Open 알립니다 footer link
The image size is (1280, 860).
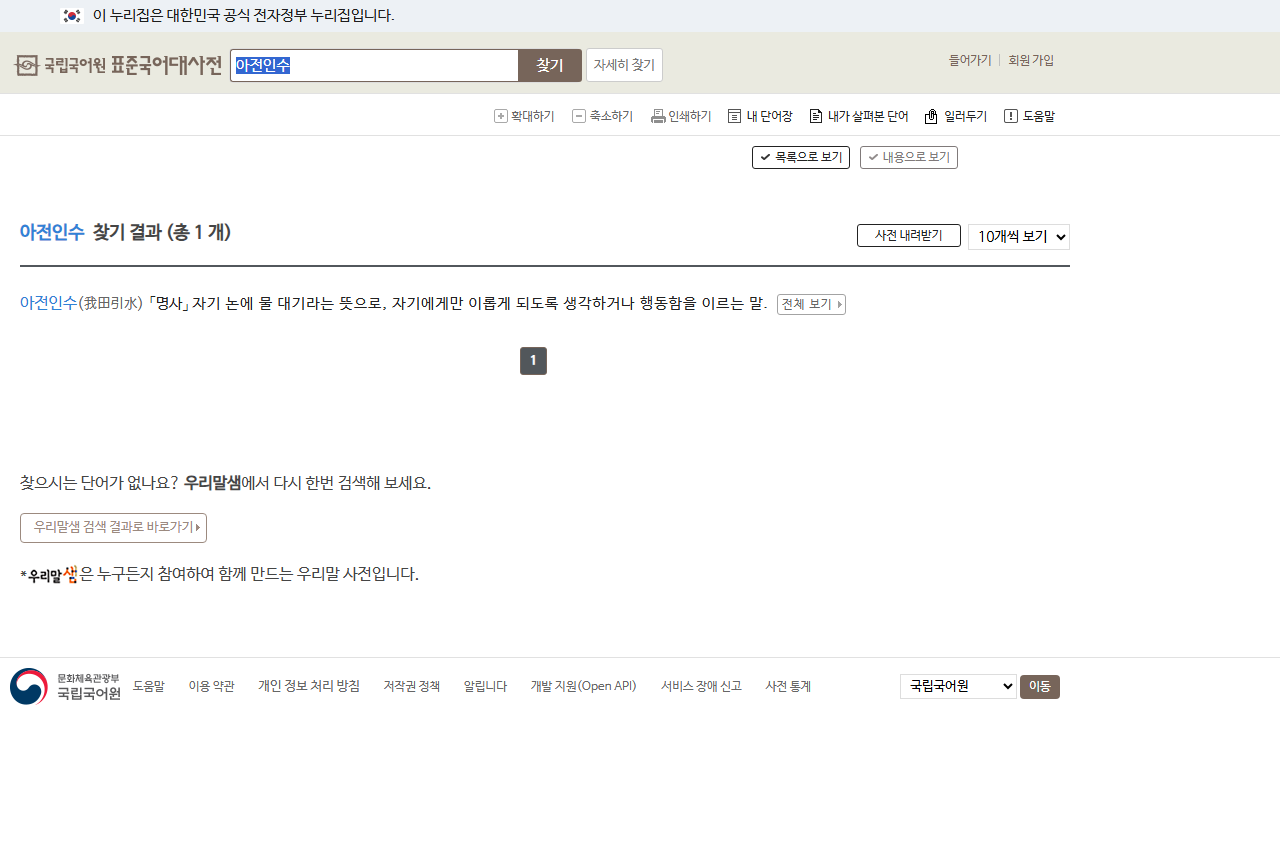(x=485, y=686)
